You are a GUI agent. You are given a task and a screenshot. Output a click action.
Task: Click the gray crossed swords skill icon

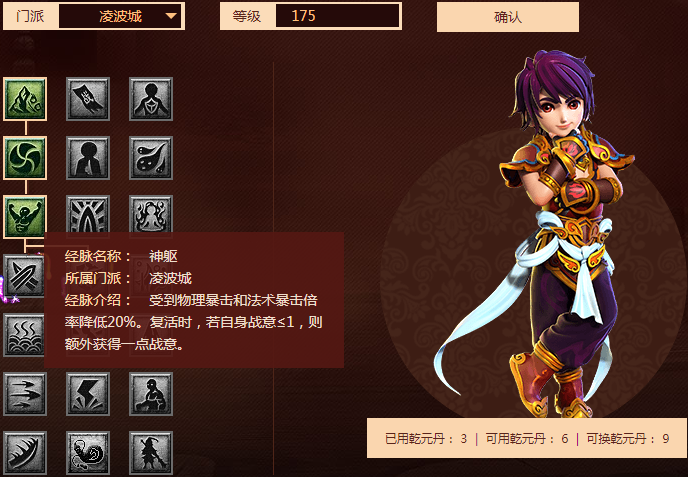tap(24, 276)
